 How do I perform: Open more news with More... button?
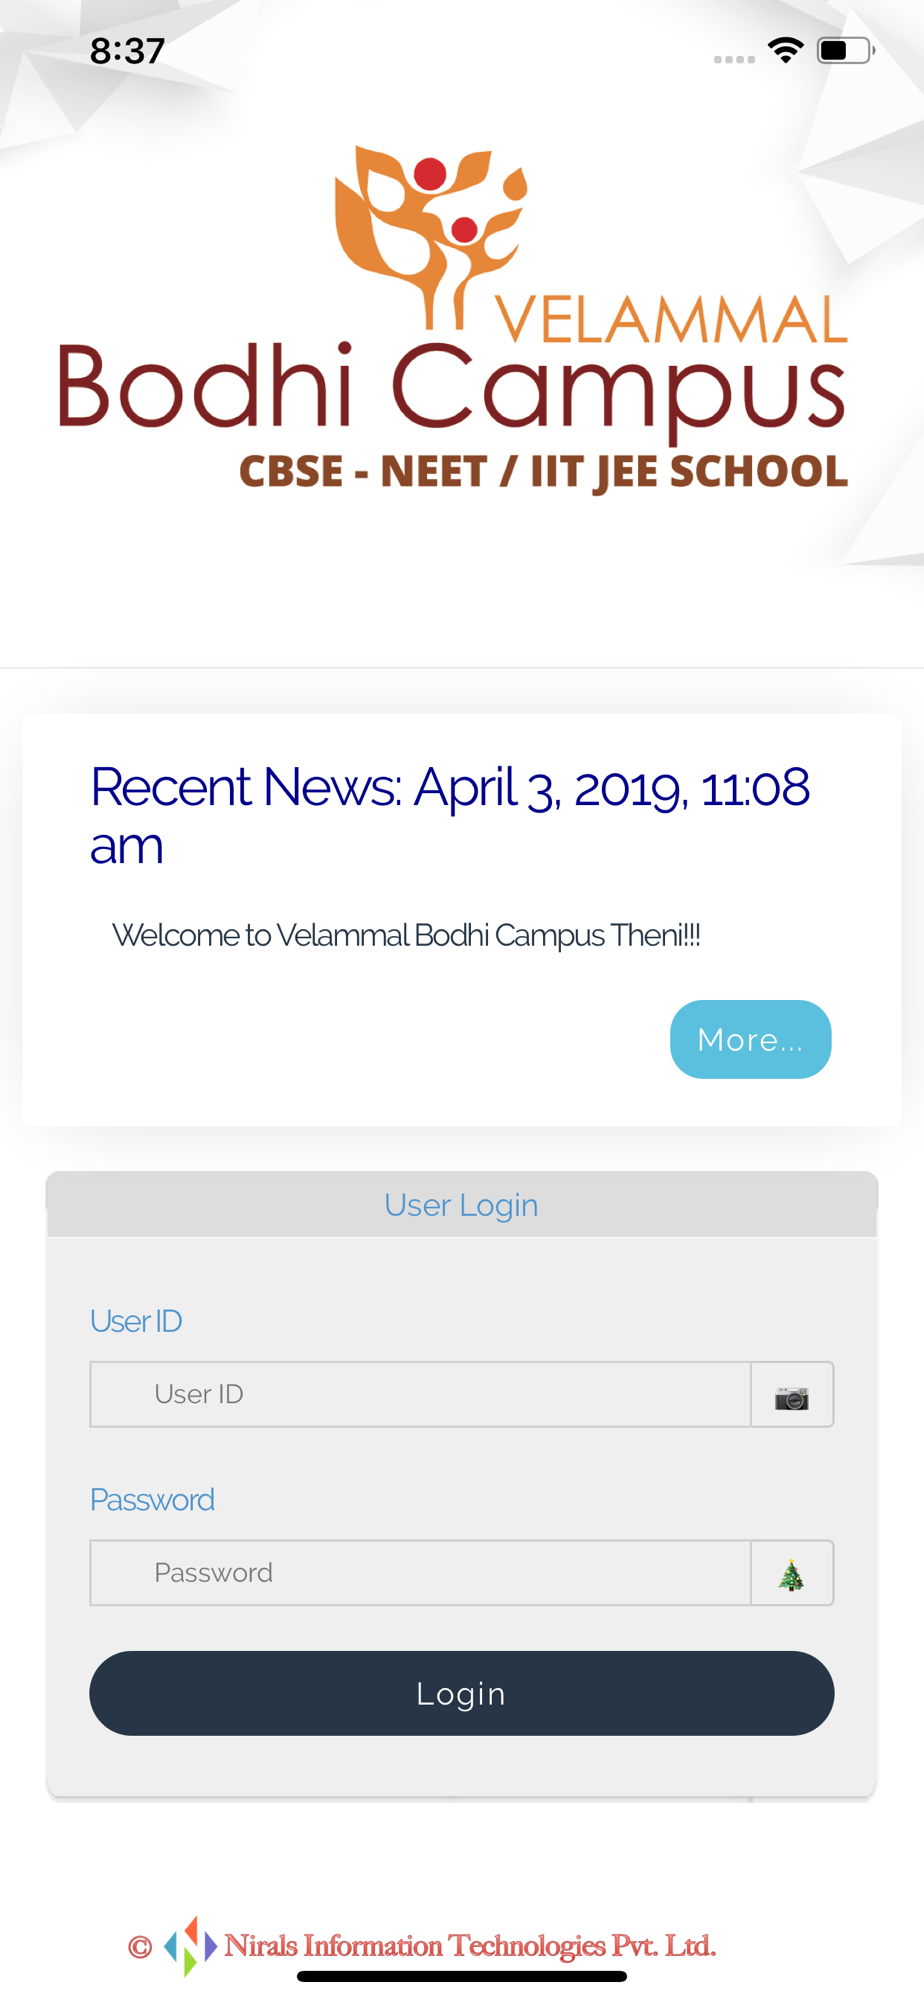coord(750,1039)
